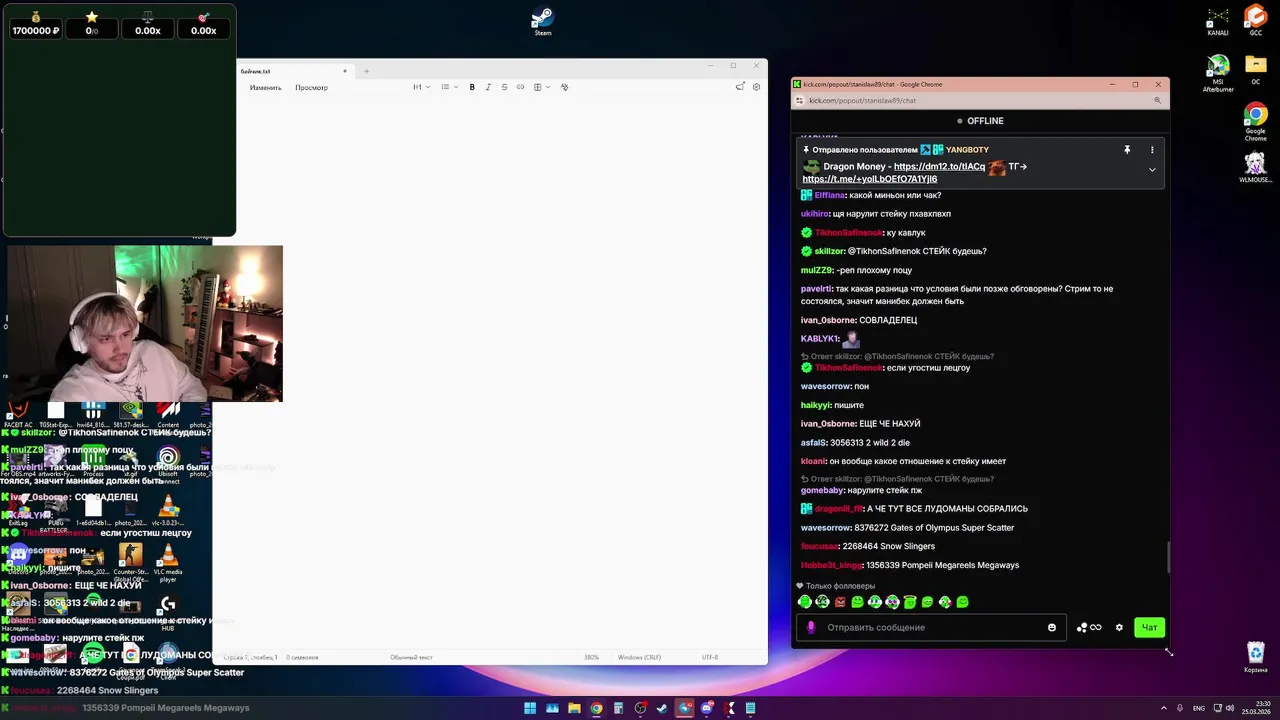Click username Elffiana in chat
This screenshot has height=720, width=1280.
[x=830, y=195]
